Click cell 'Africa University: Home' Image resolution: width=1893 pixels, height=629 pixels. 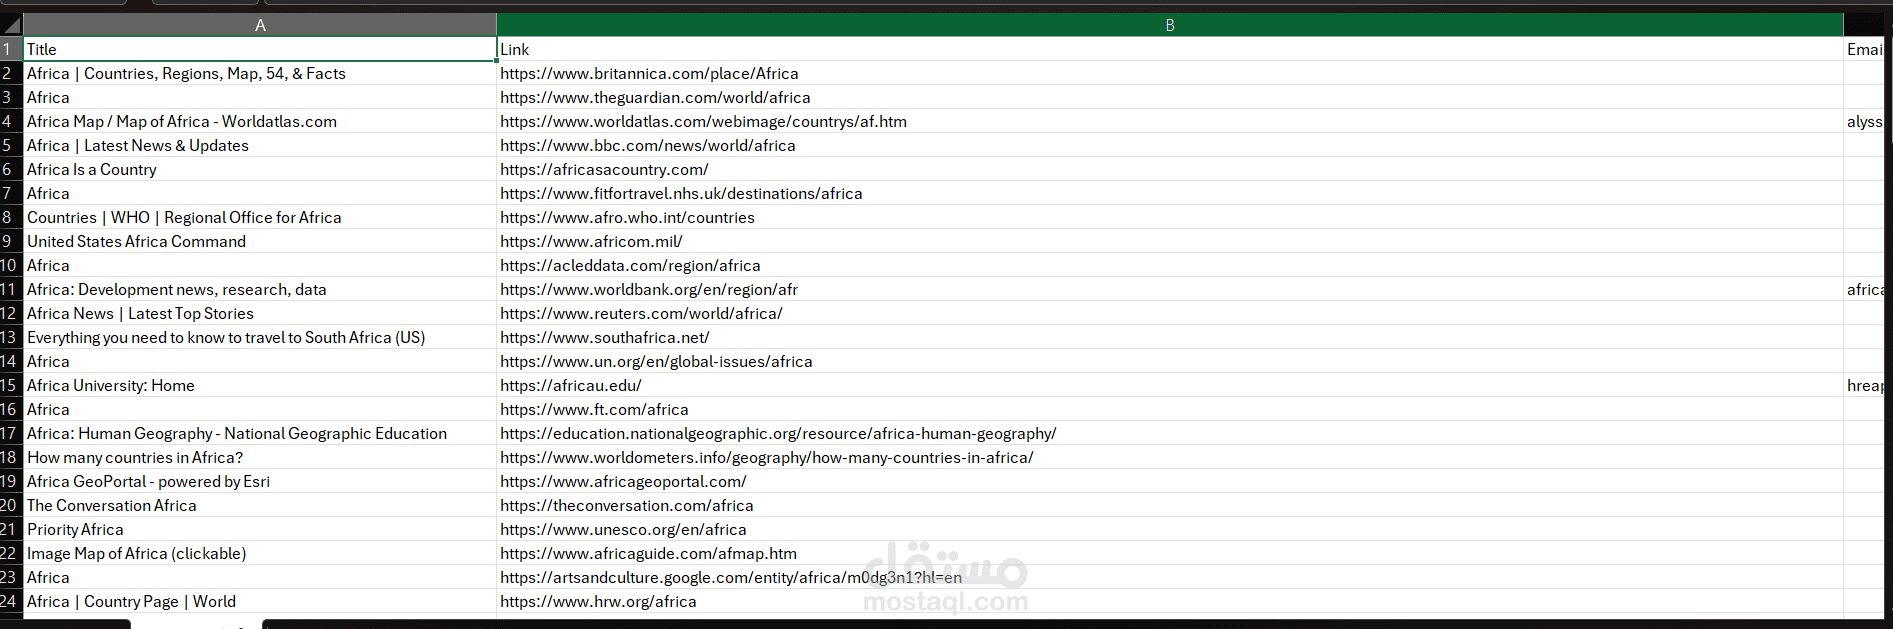click(260, 385)
